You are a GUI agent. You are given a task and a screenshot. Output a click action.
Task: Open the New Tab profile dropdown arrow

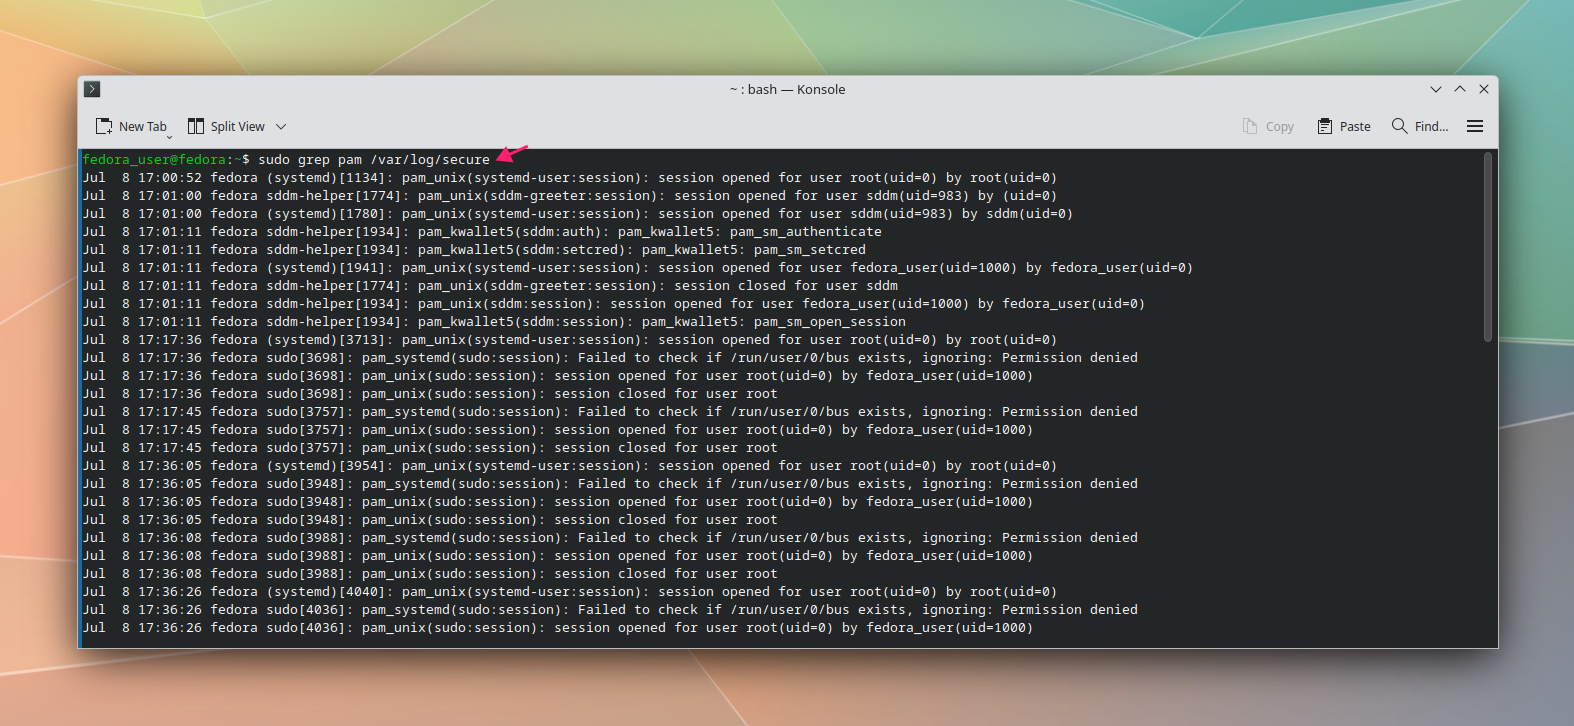point(170,136)
